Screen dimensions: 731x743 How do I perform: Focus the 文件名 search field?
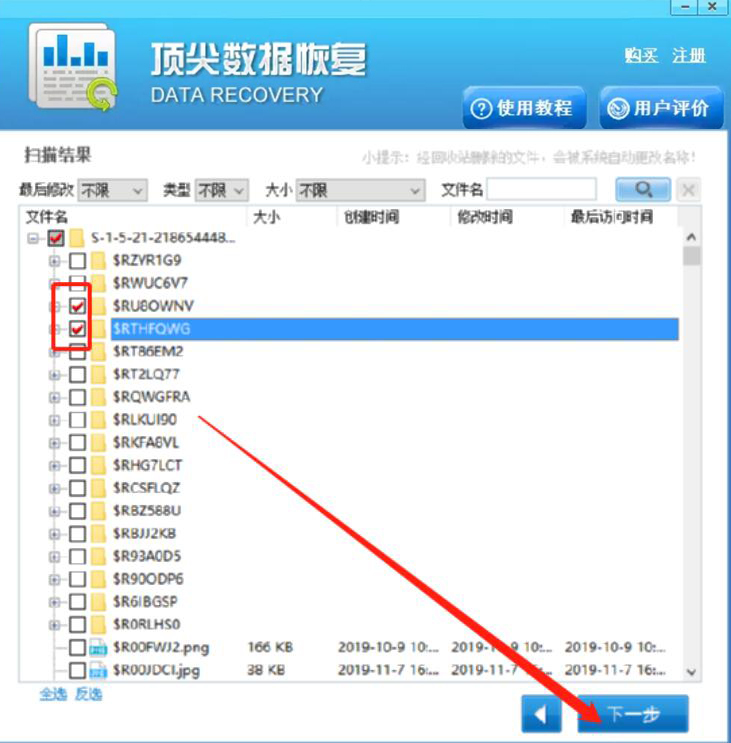pyautogui.click(x=541, y=190)
